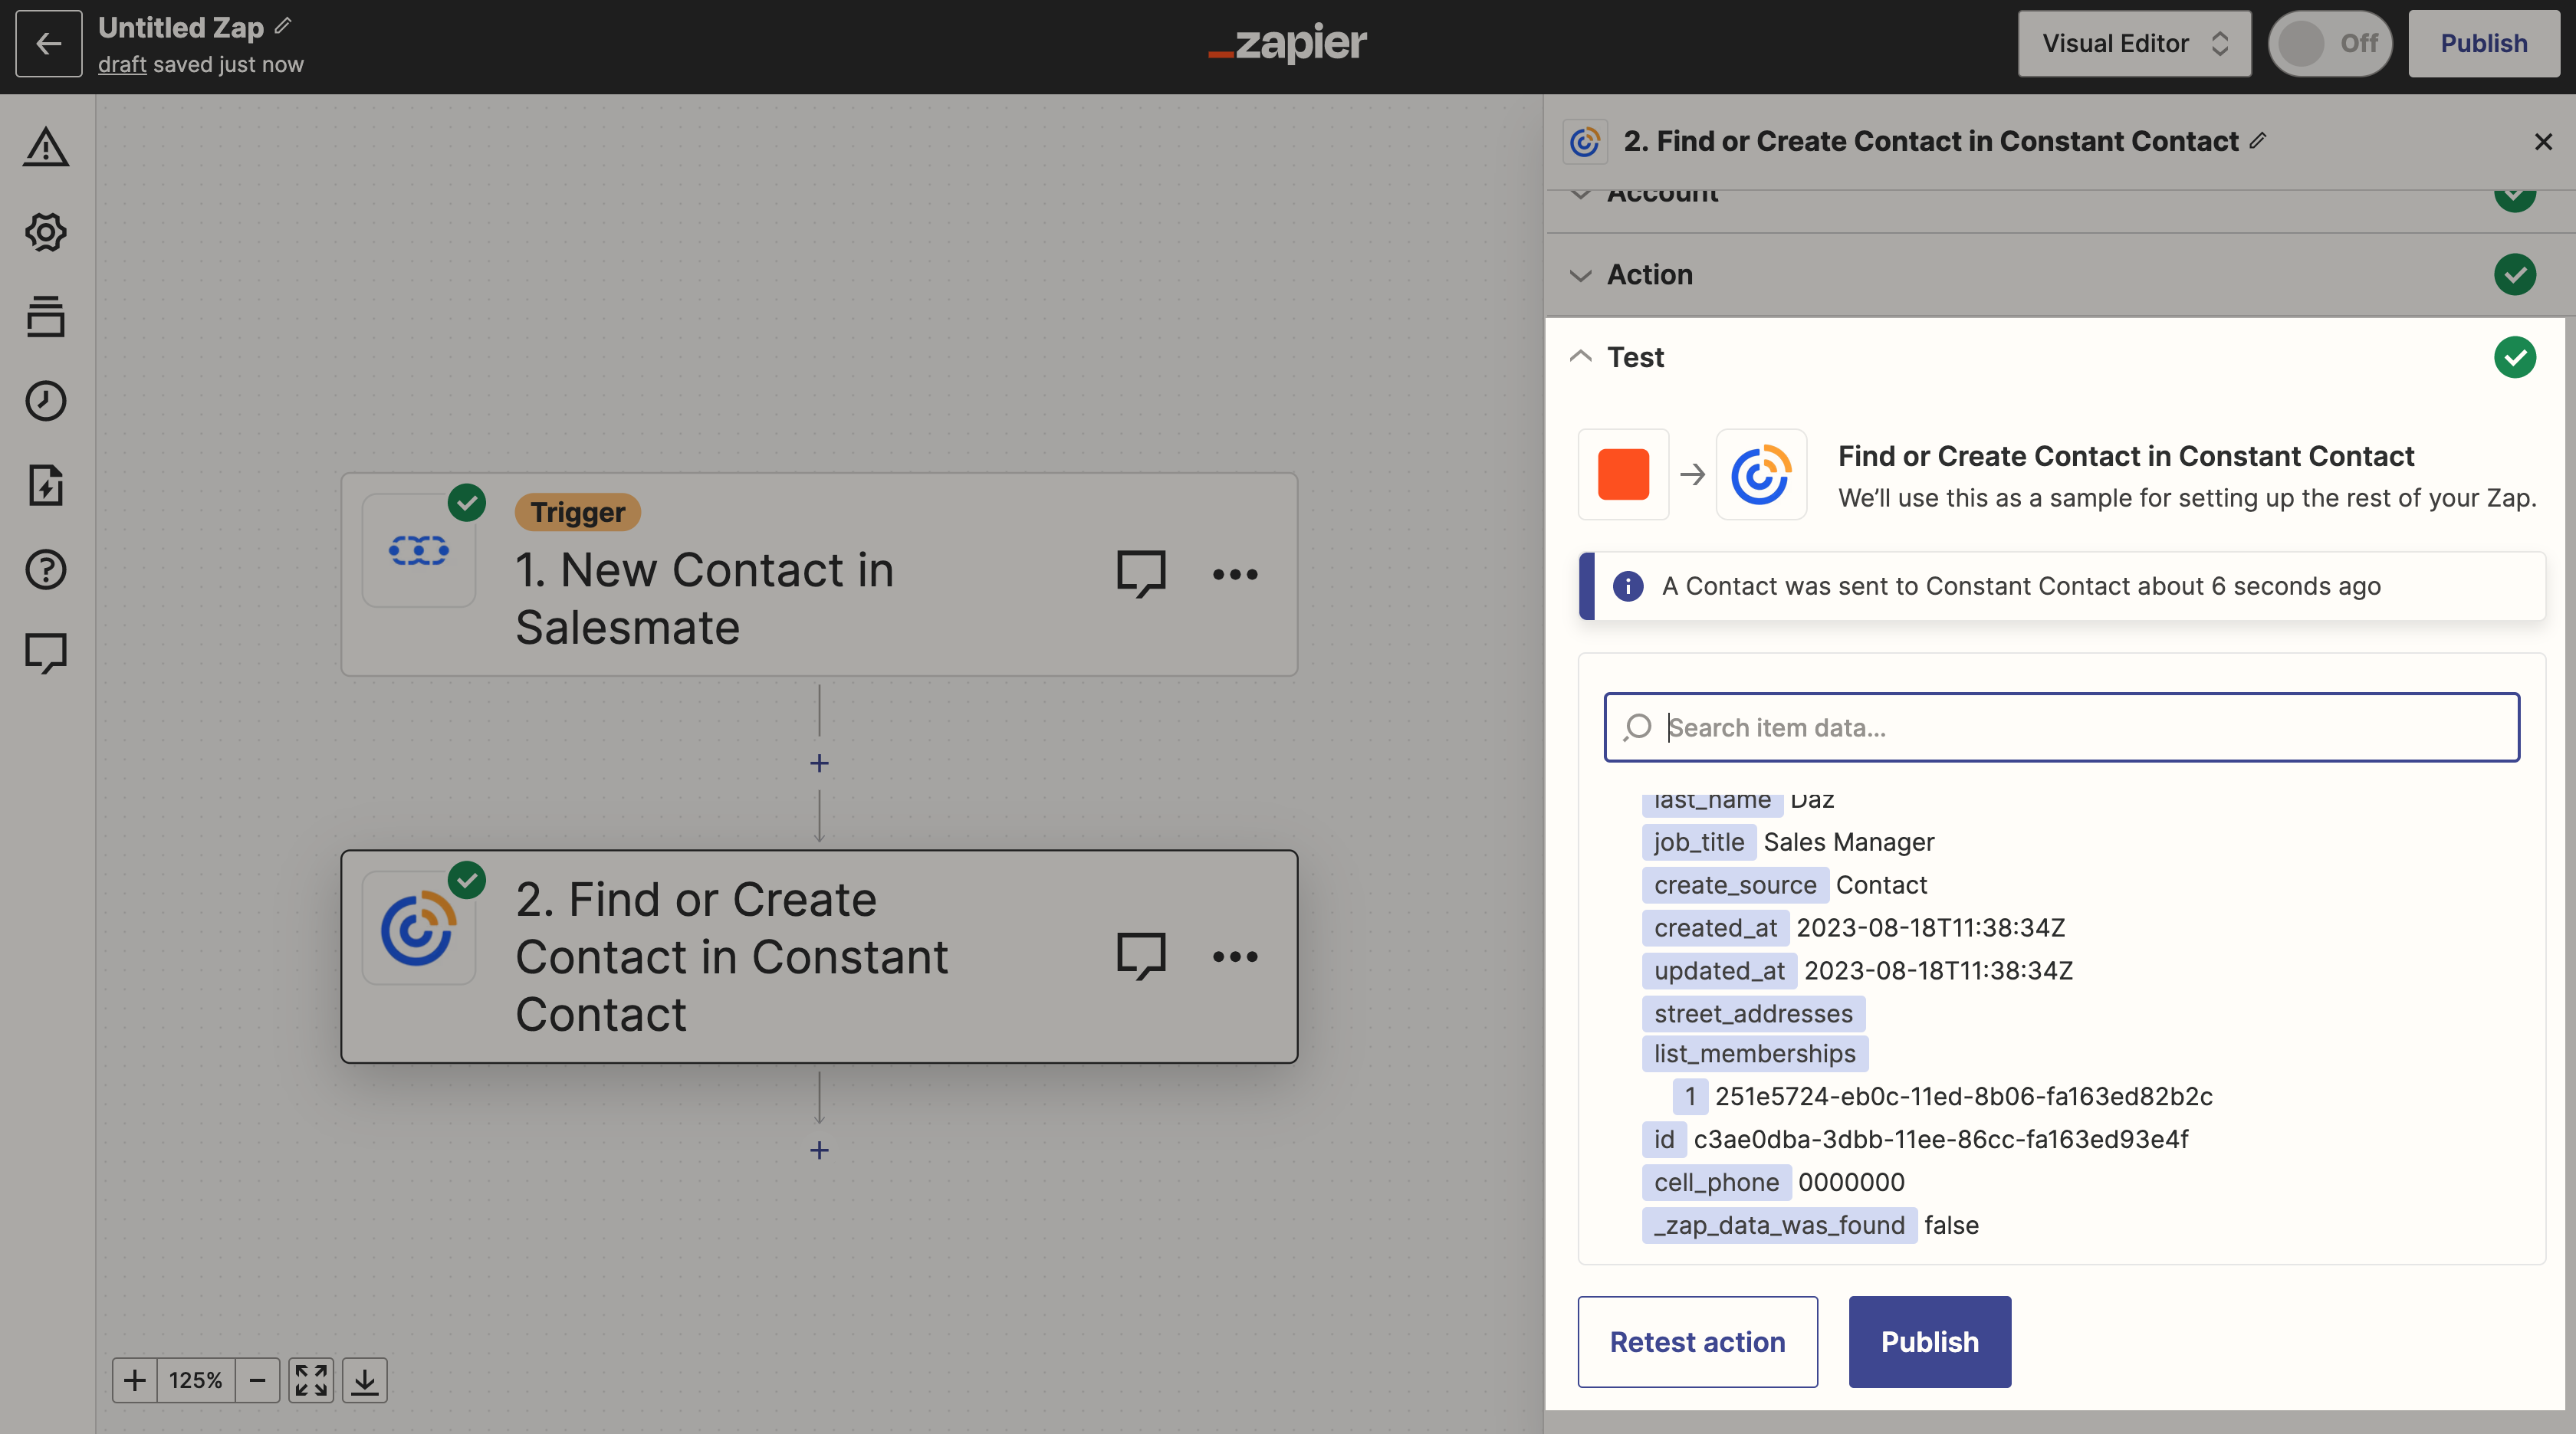This screenshot has height=1434, width=2576.
Task: Click Constant Contact icon on step 2
Action: click(419, 928)
